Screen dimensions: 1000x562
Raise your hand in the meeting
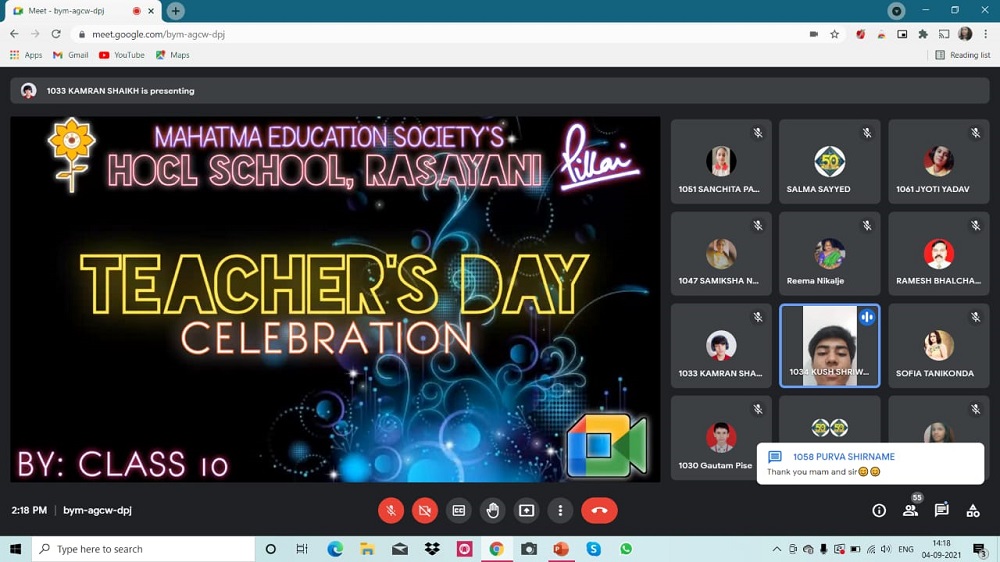(493, 510)
